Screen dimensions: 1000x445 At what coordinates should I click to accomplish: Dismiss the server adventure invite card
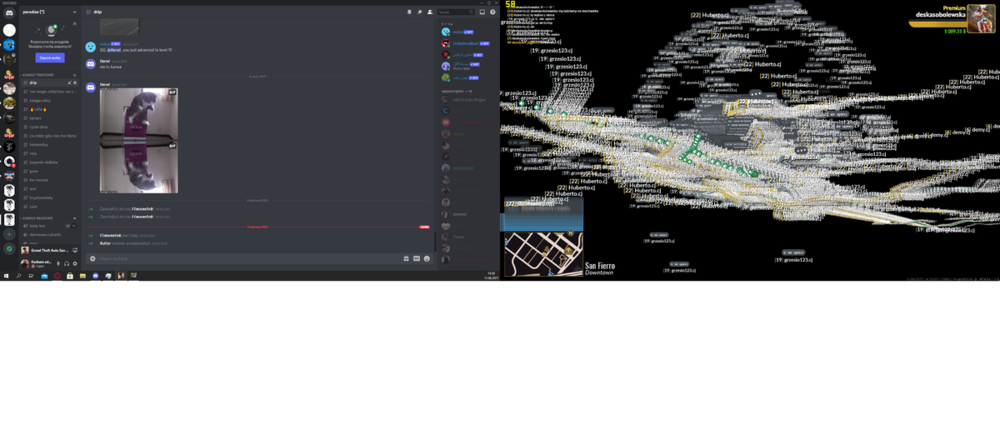click(75, 24)
